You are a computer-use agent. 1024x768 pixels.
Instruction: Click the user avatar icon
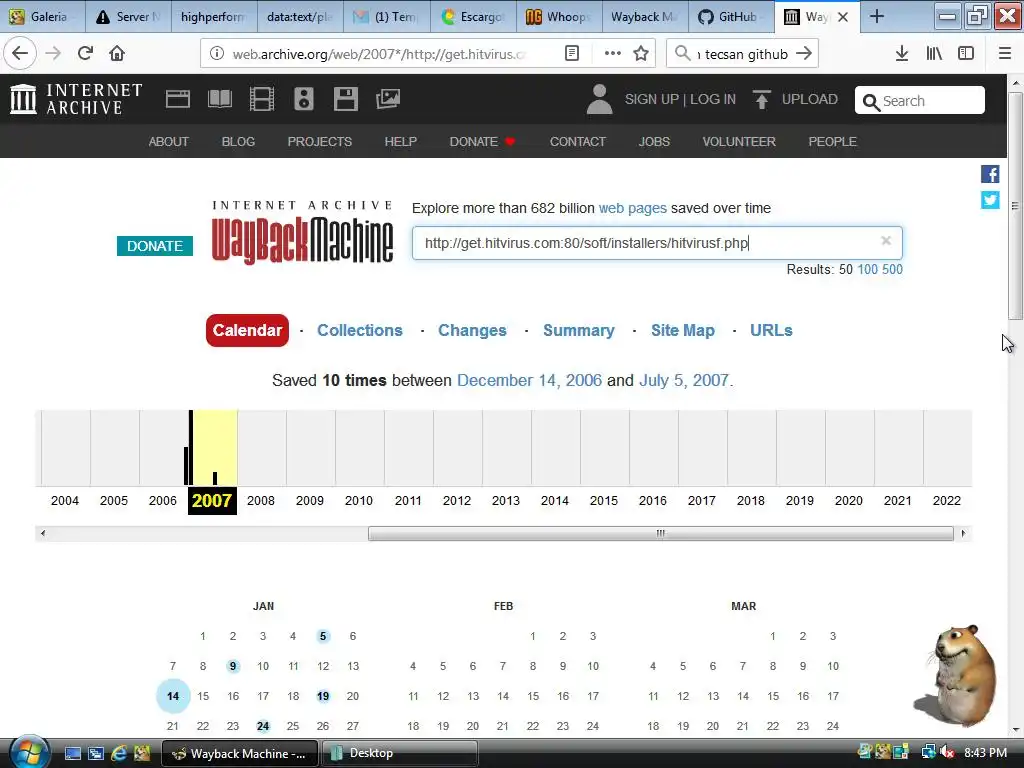[599, 99]
